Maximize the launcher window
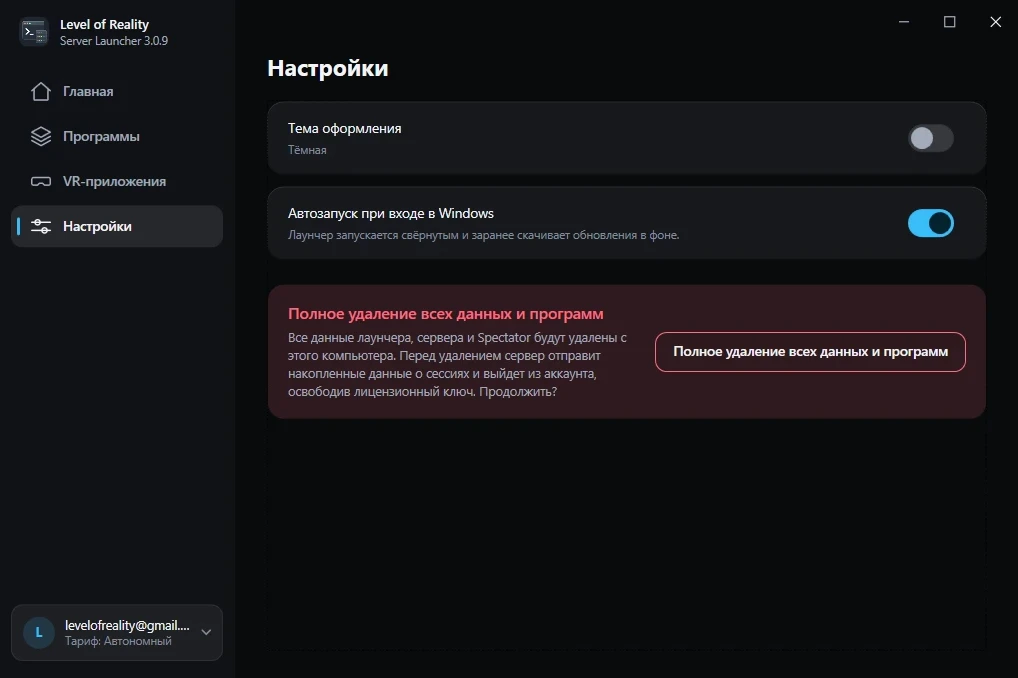Viewport: 1018px width, 678px height. click(x=949, y=22)
